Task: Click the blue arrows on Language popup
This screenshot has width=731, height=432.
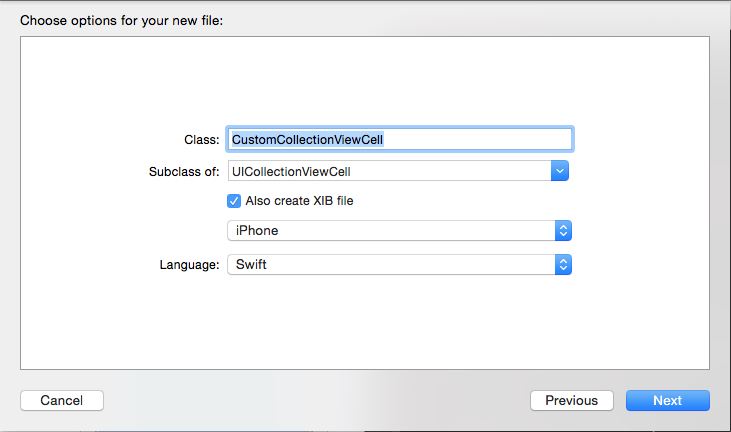Action: tap(563, 265)
